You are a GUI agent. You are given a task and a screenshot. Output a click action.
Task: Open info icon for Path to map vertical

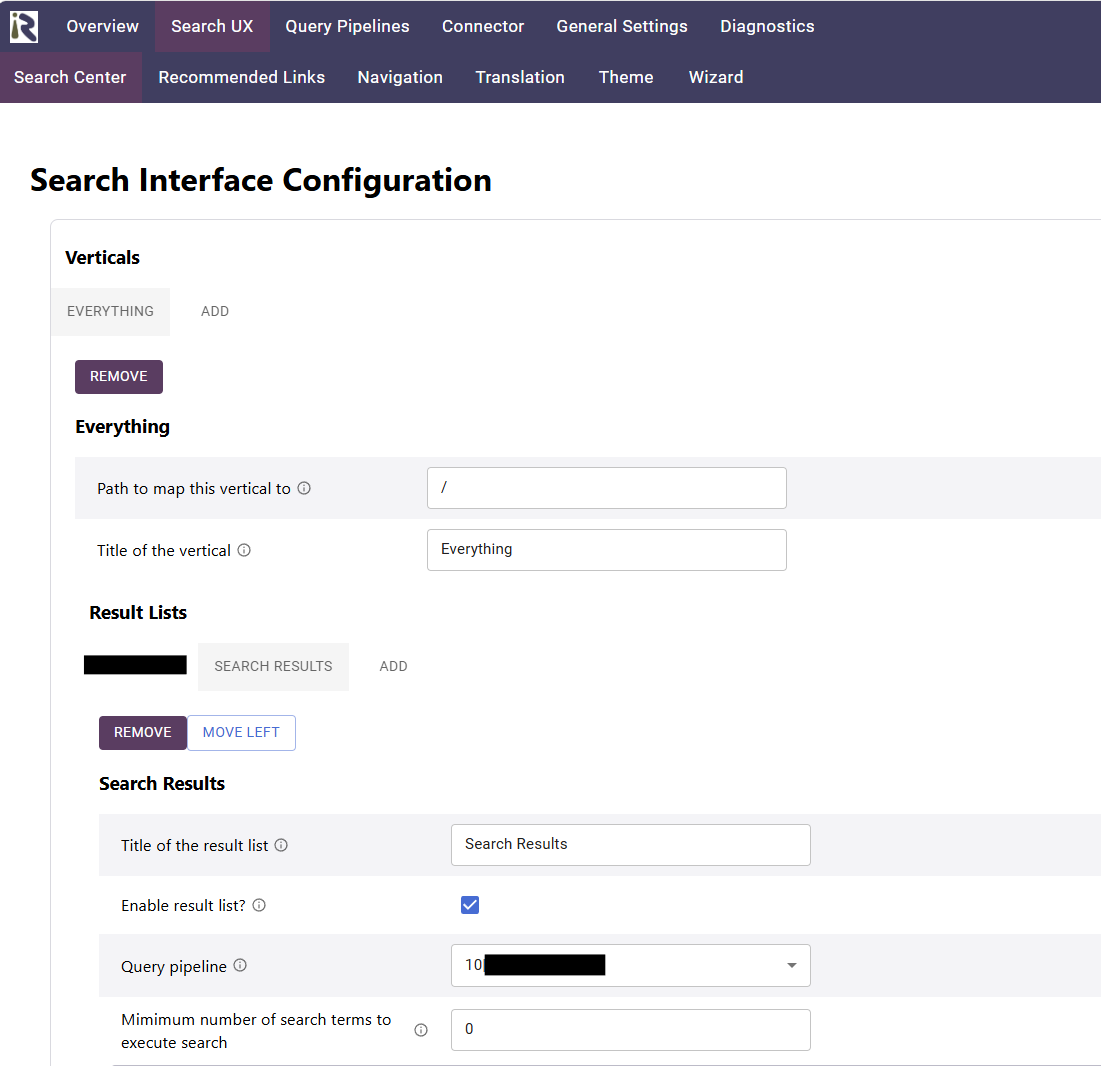coord(304,488)
